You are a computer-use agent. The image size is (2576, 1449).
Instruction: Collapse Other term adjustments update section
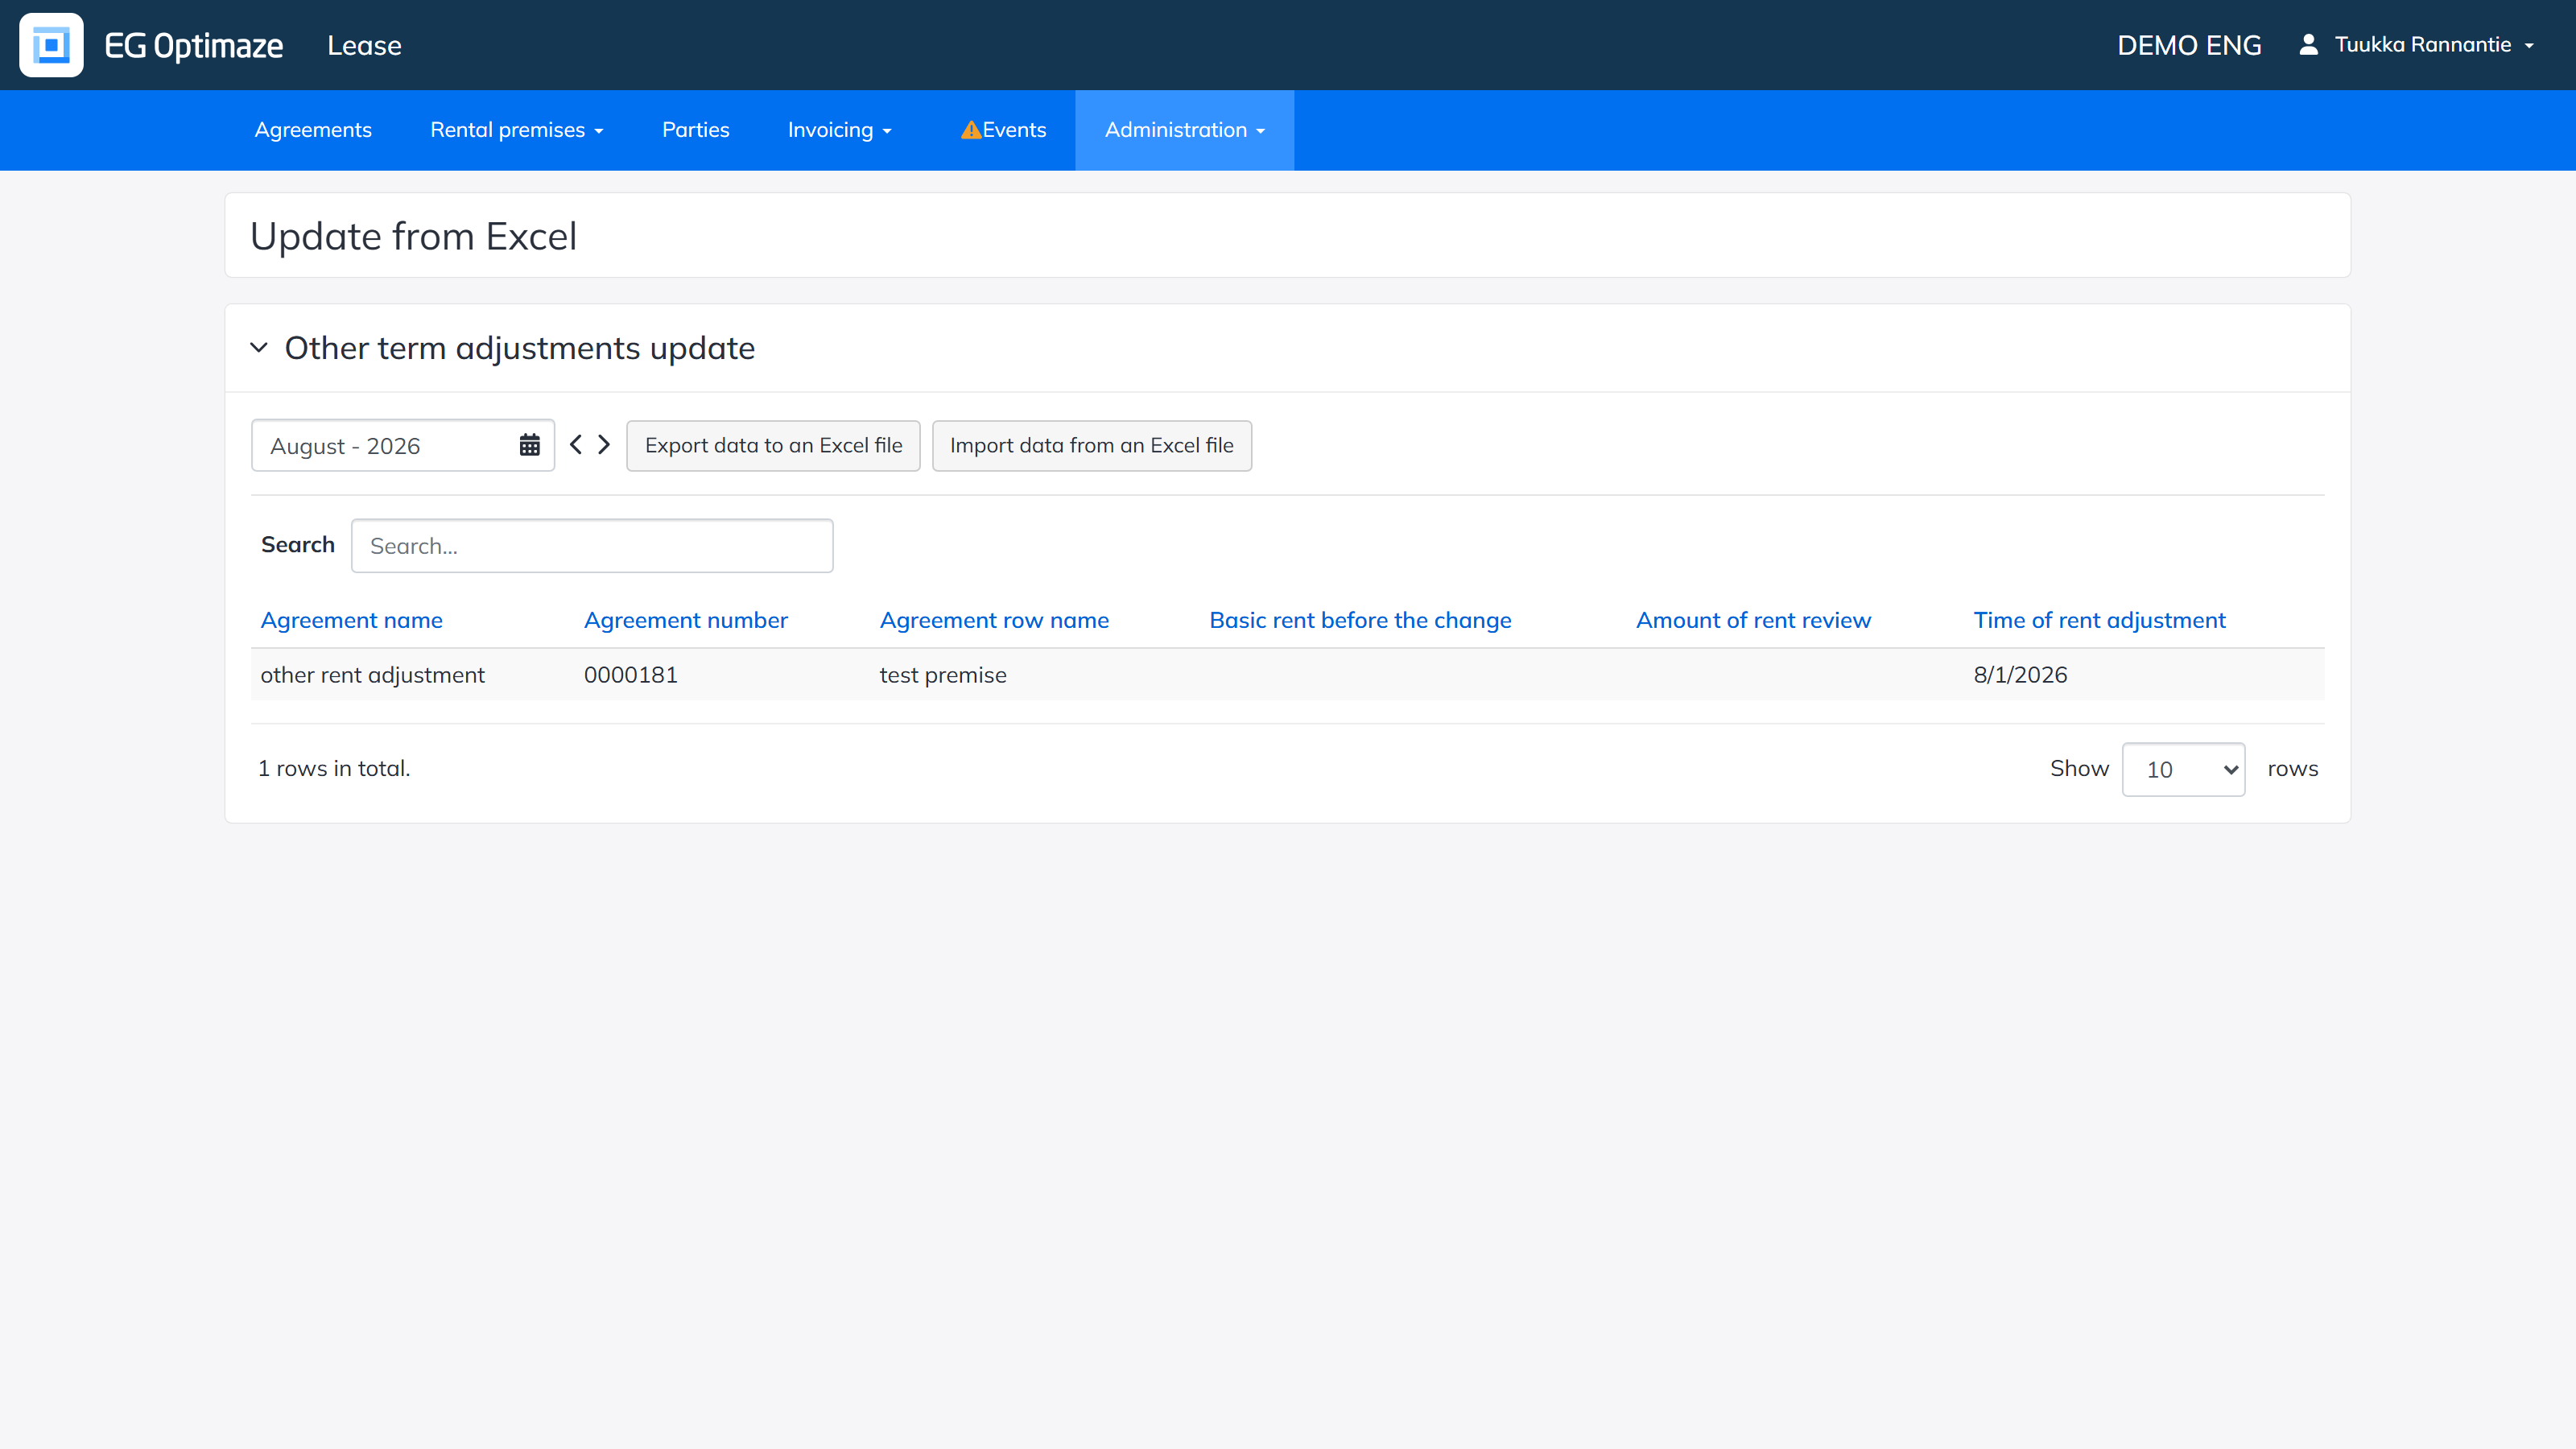259,348
